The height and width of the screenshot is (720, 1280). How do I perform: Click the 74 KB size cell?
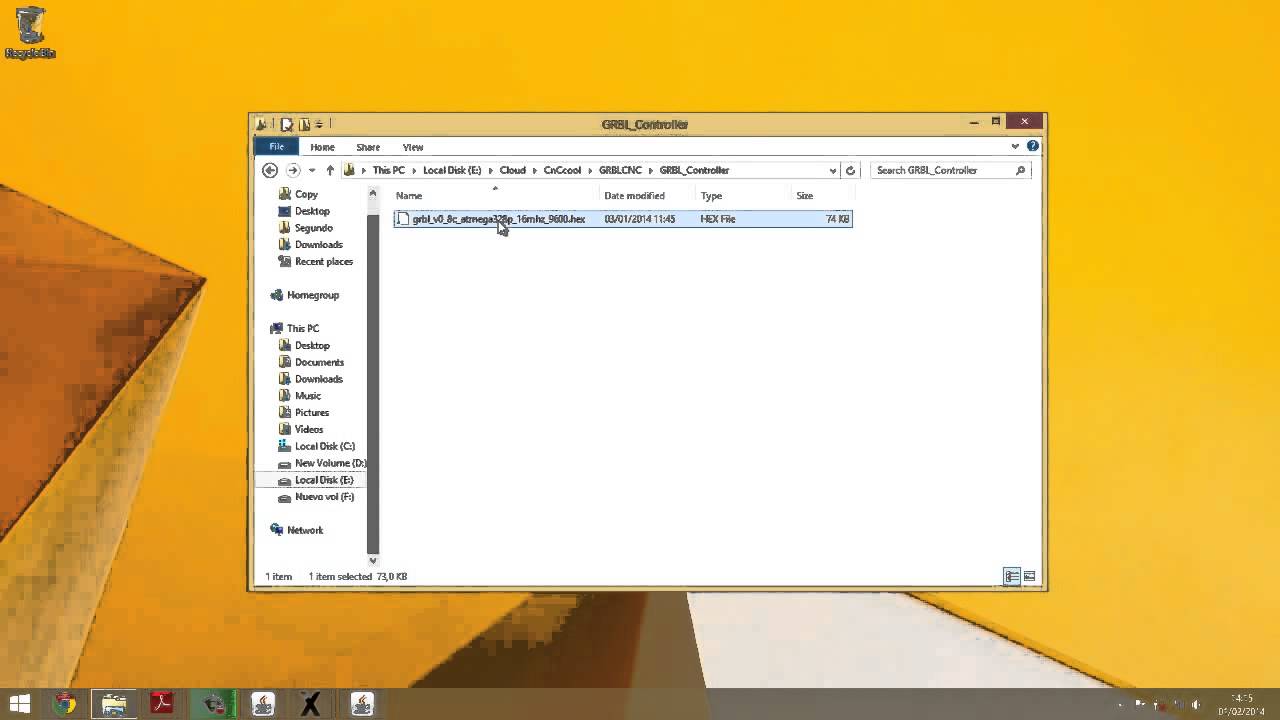click(x=838, y=219)
